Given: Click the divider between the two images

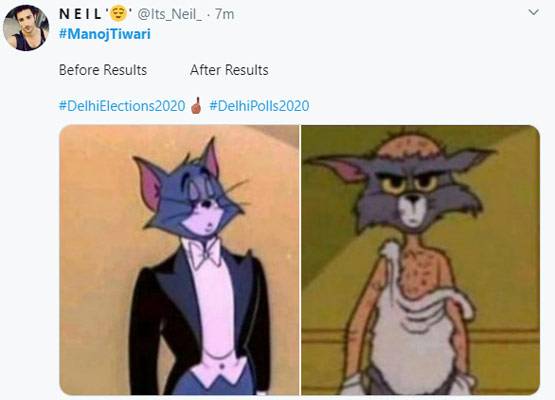Looking at the screenshot, I should [300, 260].
